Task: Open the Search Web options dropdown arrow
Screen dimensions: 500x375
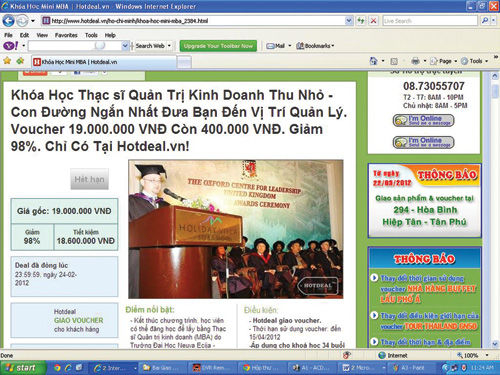Action: point(169,46)
